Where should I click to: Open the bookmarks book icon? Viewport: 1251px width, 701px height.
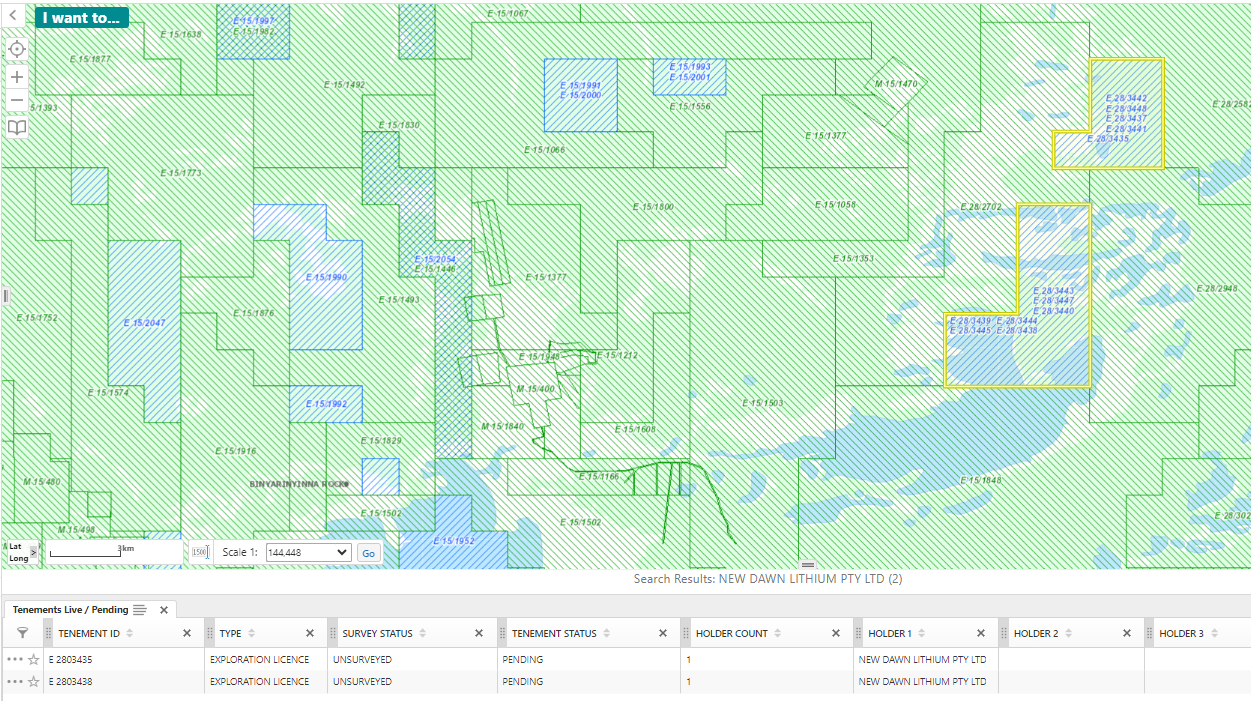pos(17,127)
